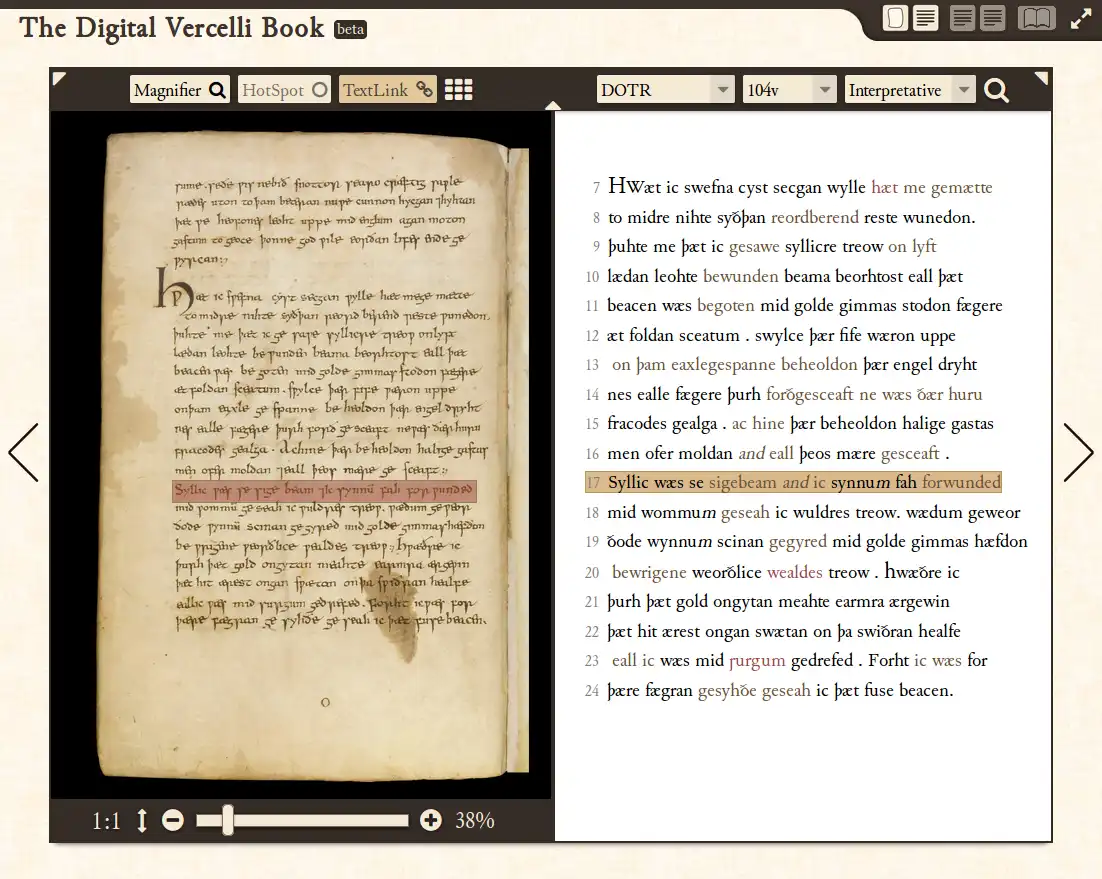Select line 12 'æt foldan sceatum'
This screenshot has height=879, width=1102.
pos(772,335)
